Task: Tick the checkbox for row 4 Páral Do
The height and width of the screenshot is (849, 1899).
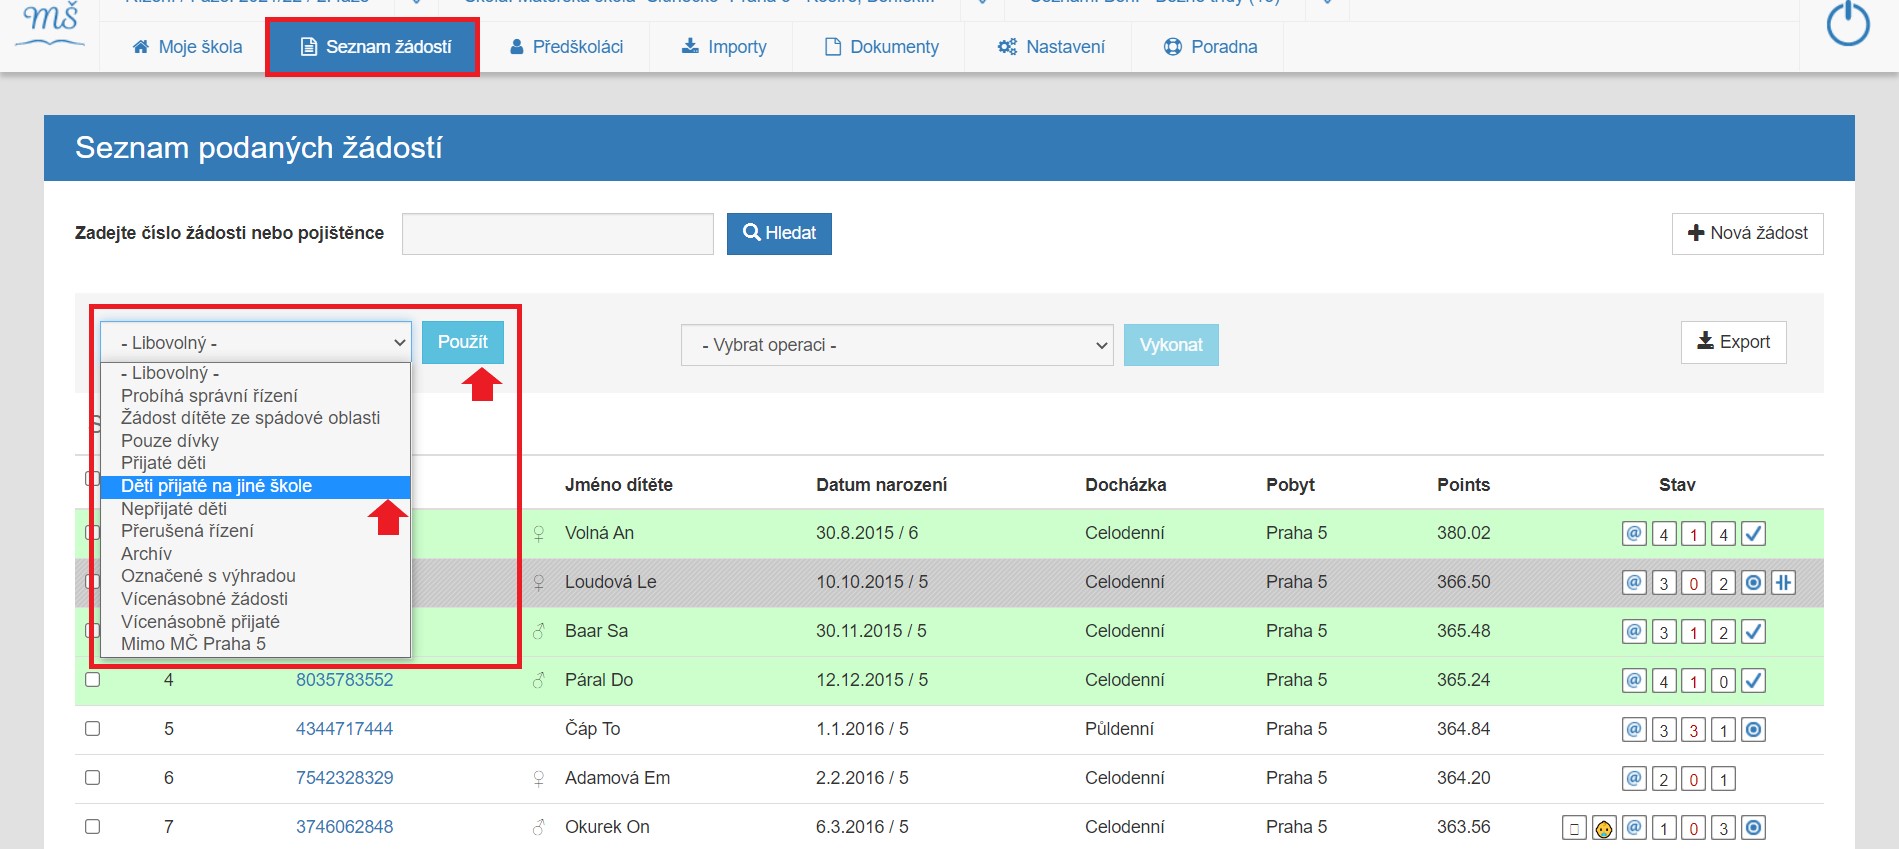Action: 93,680
